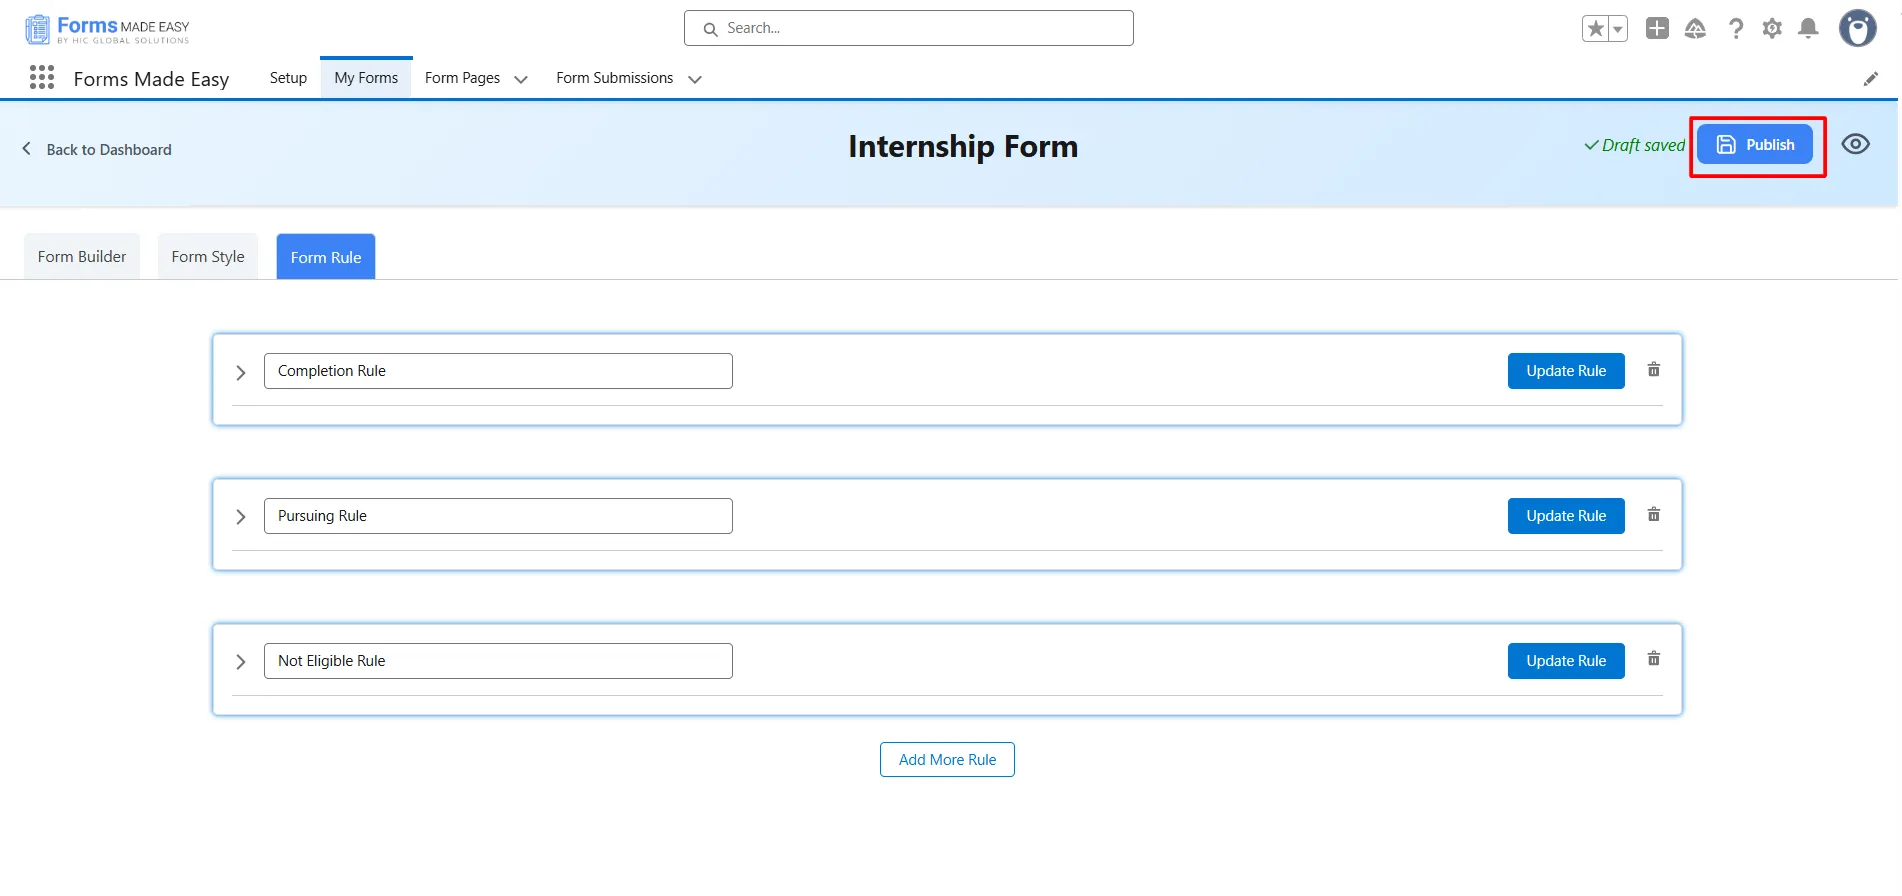Click the Pursuing Rule name field
The height and width of the screenshot is (896, 1902).
click(x=498, y=516)
